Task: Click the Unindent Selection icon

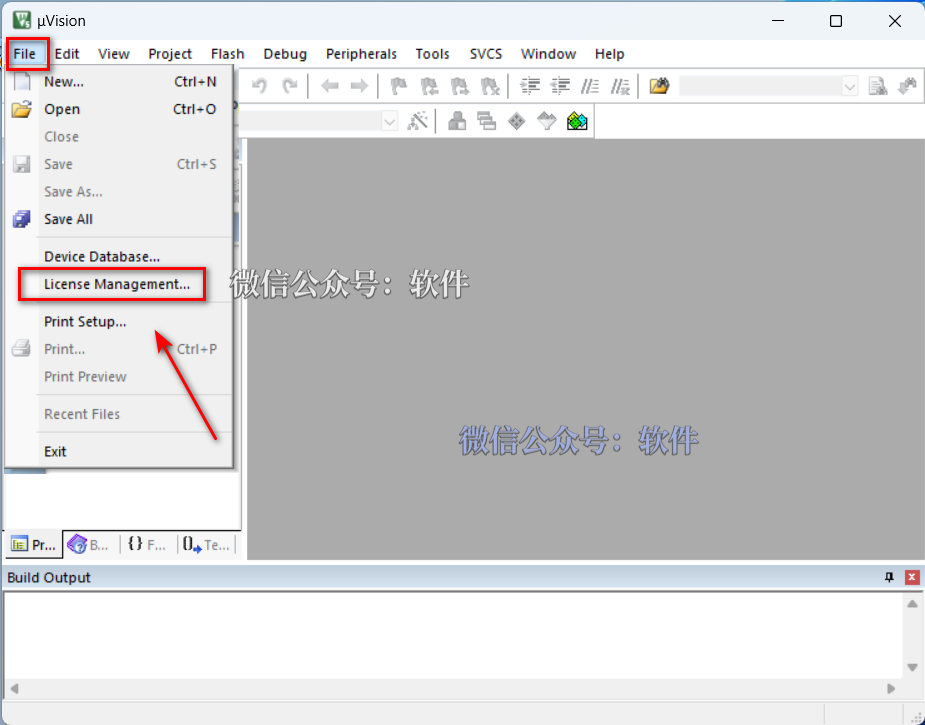Action: coord(560,86)
